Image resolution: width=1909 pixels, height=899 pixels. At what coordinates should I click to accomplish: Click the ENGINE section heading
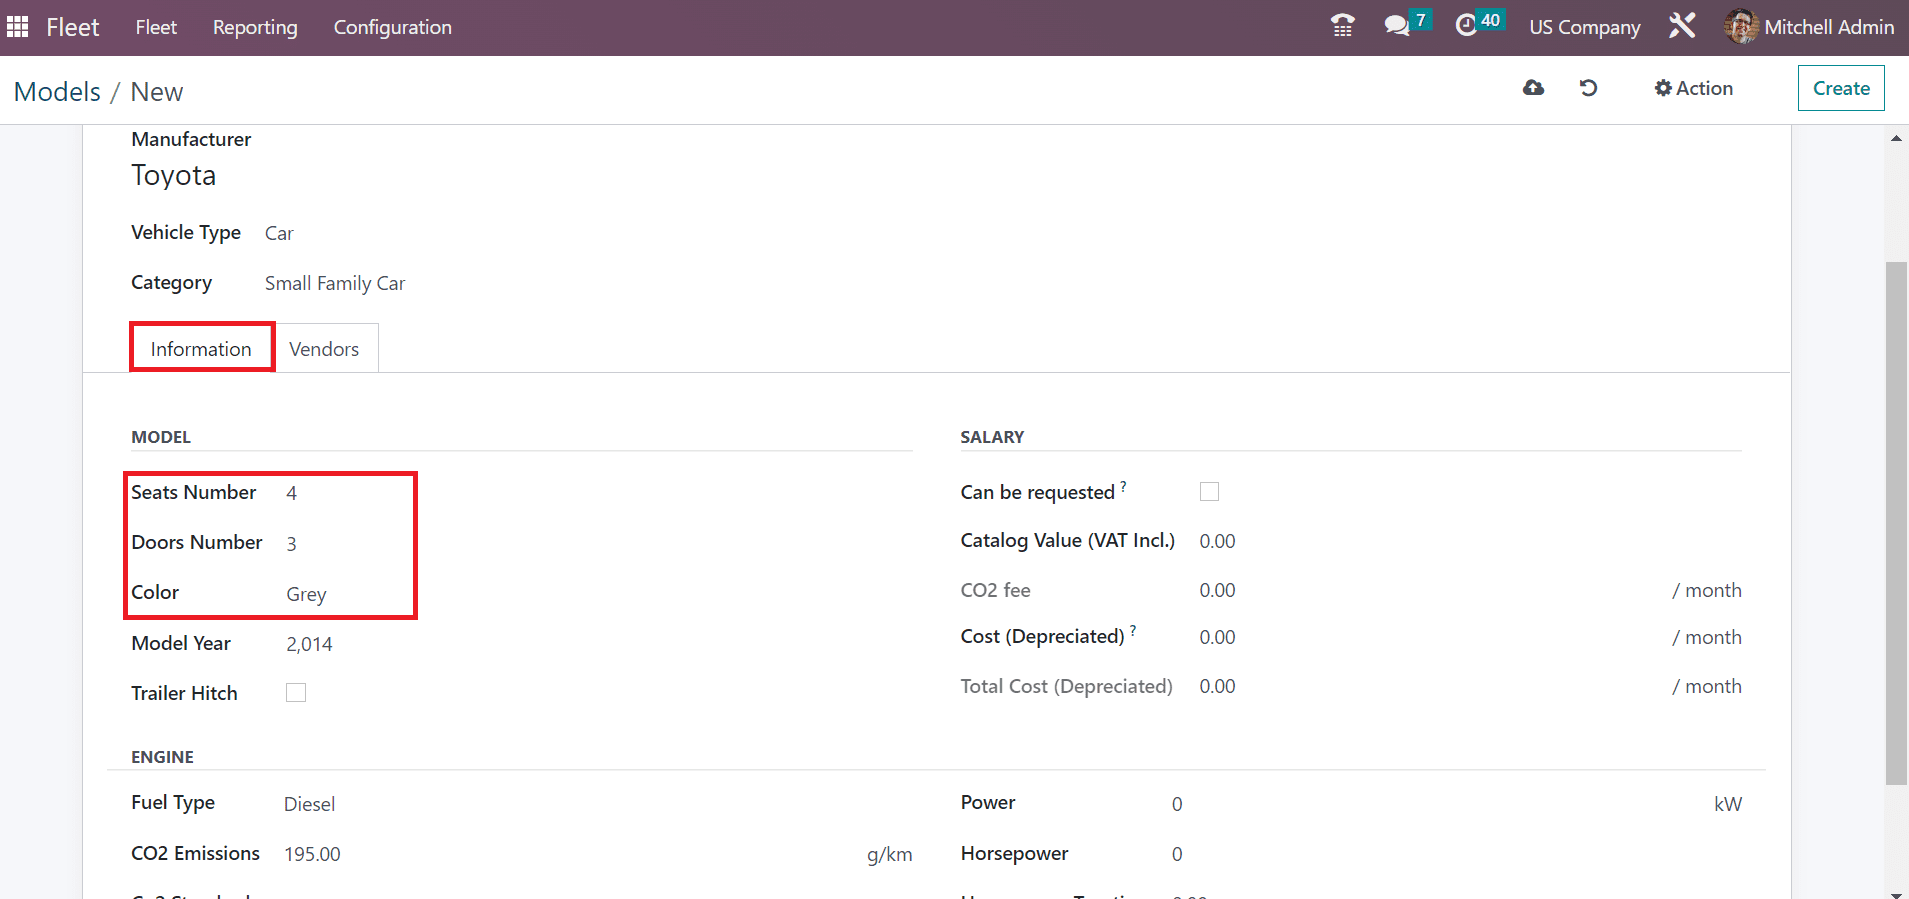tap(162, 757)
